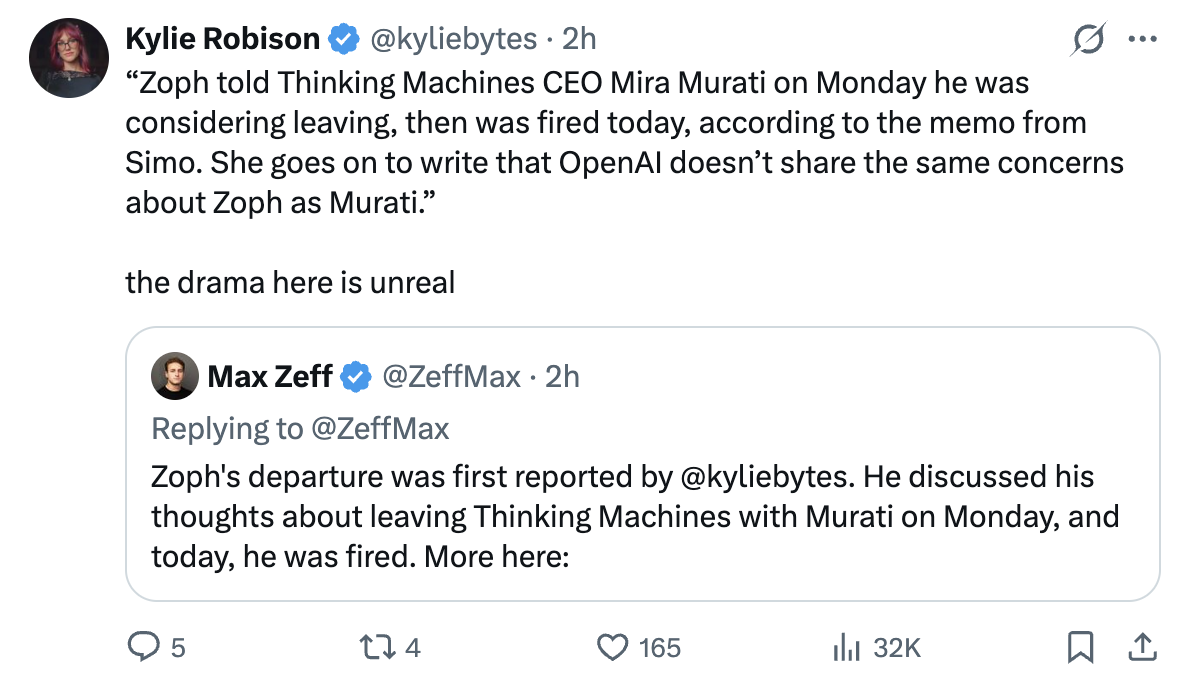
Task: Open the Max Zeff name link
Action: click(270, 377)
